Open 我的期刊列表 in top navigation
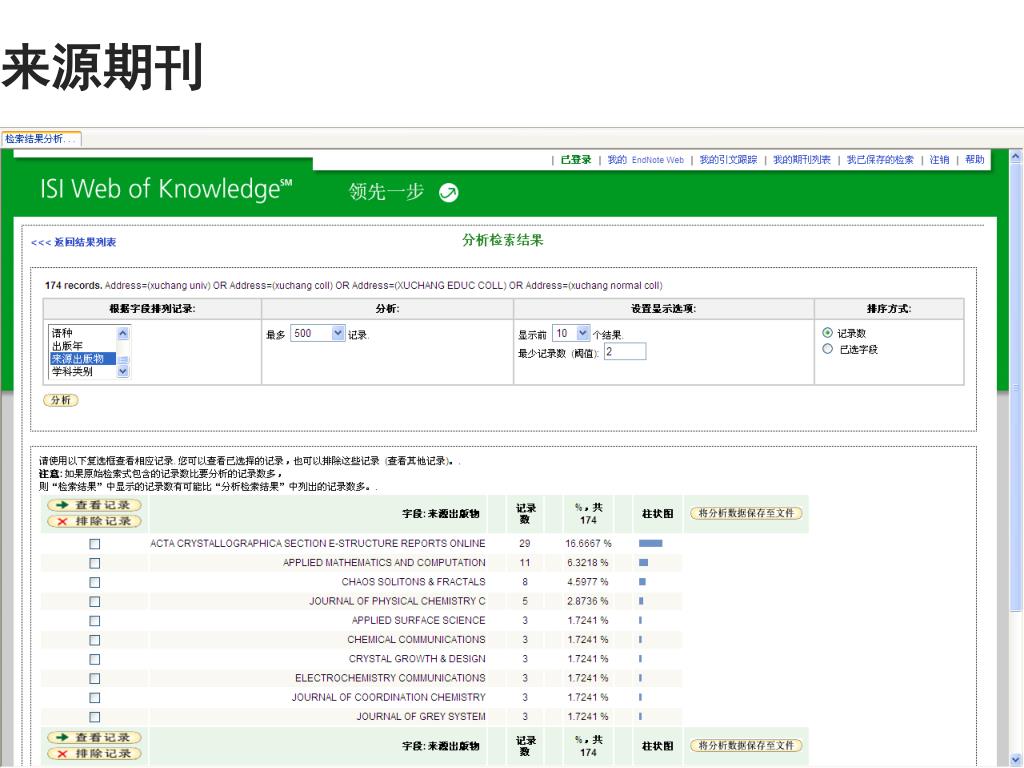 click(802, 160)
